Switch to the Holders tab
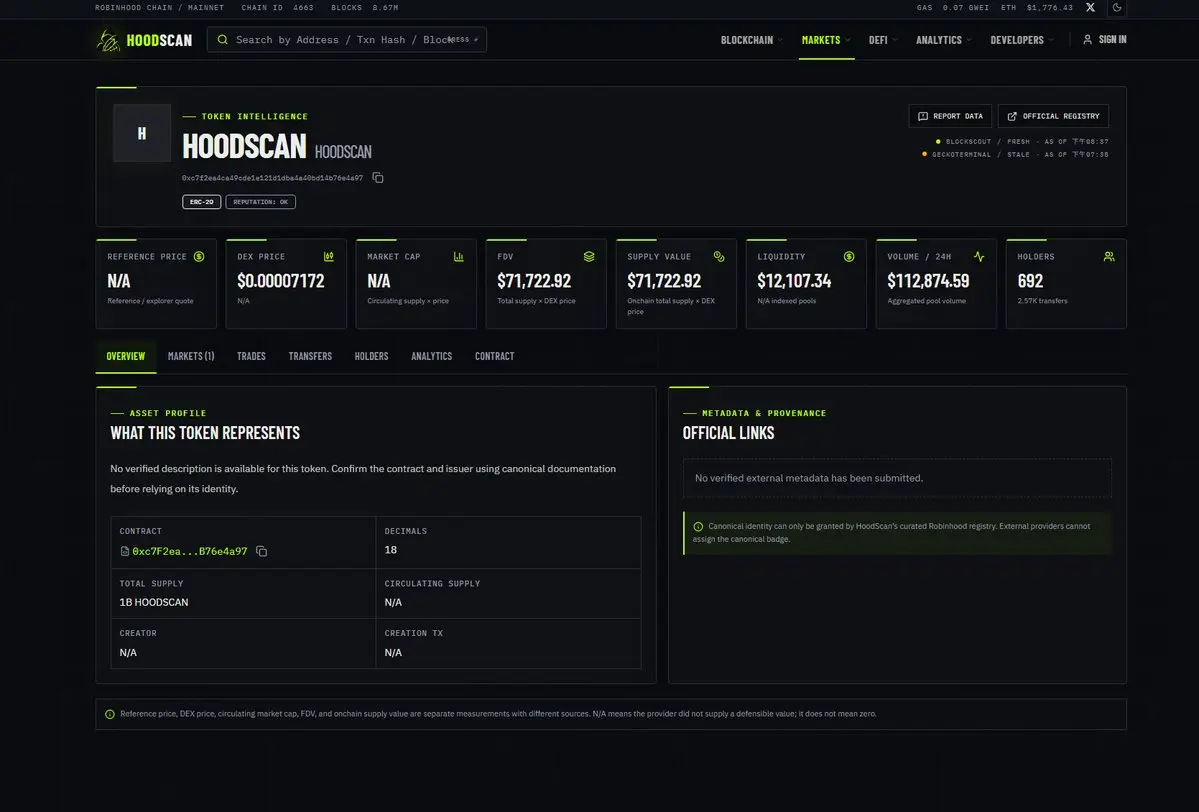 (x=372, y=356)
